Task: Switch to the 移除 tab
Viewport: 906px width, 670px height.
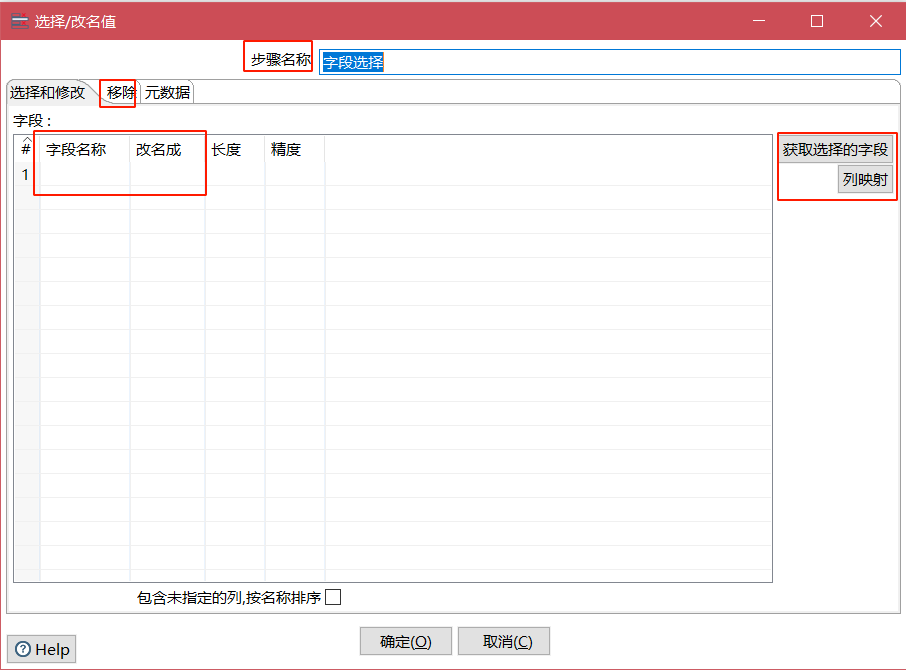Action: (x=120, y=93)
